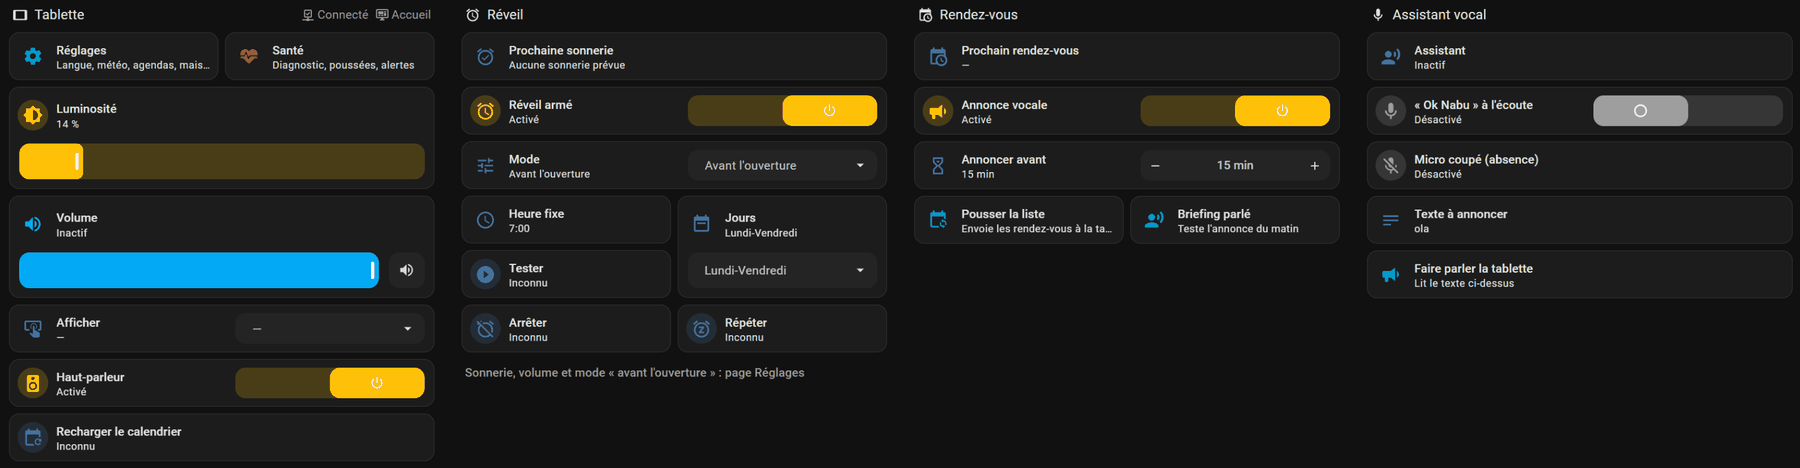Click the Connecté status badge
Viewport: 1800px width, 468px height.
pyautogui.click(x=335, y=15)
